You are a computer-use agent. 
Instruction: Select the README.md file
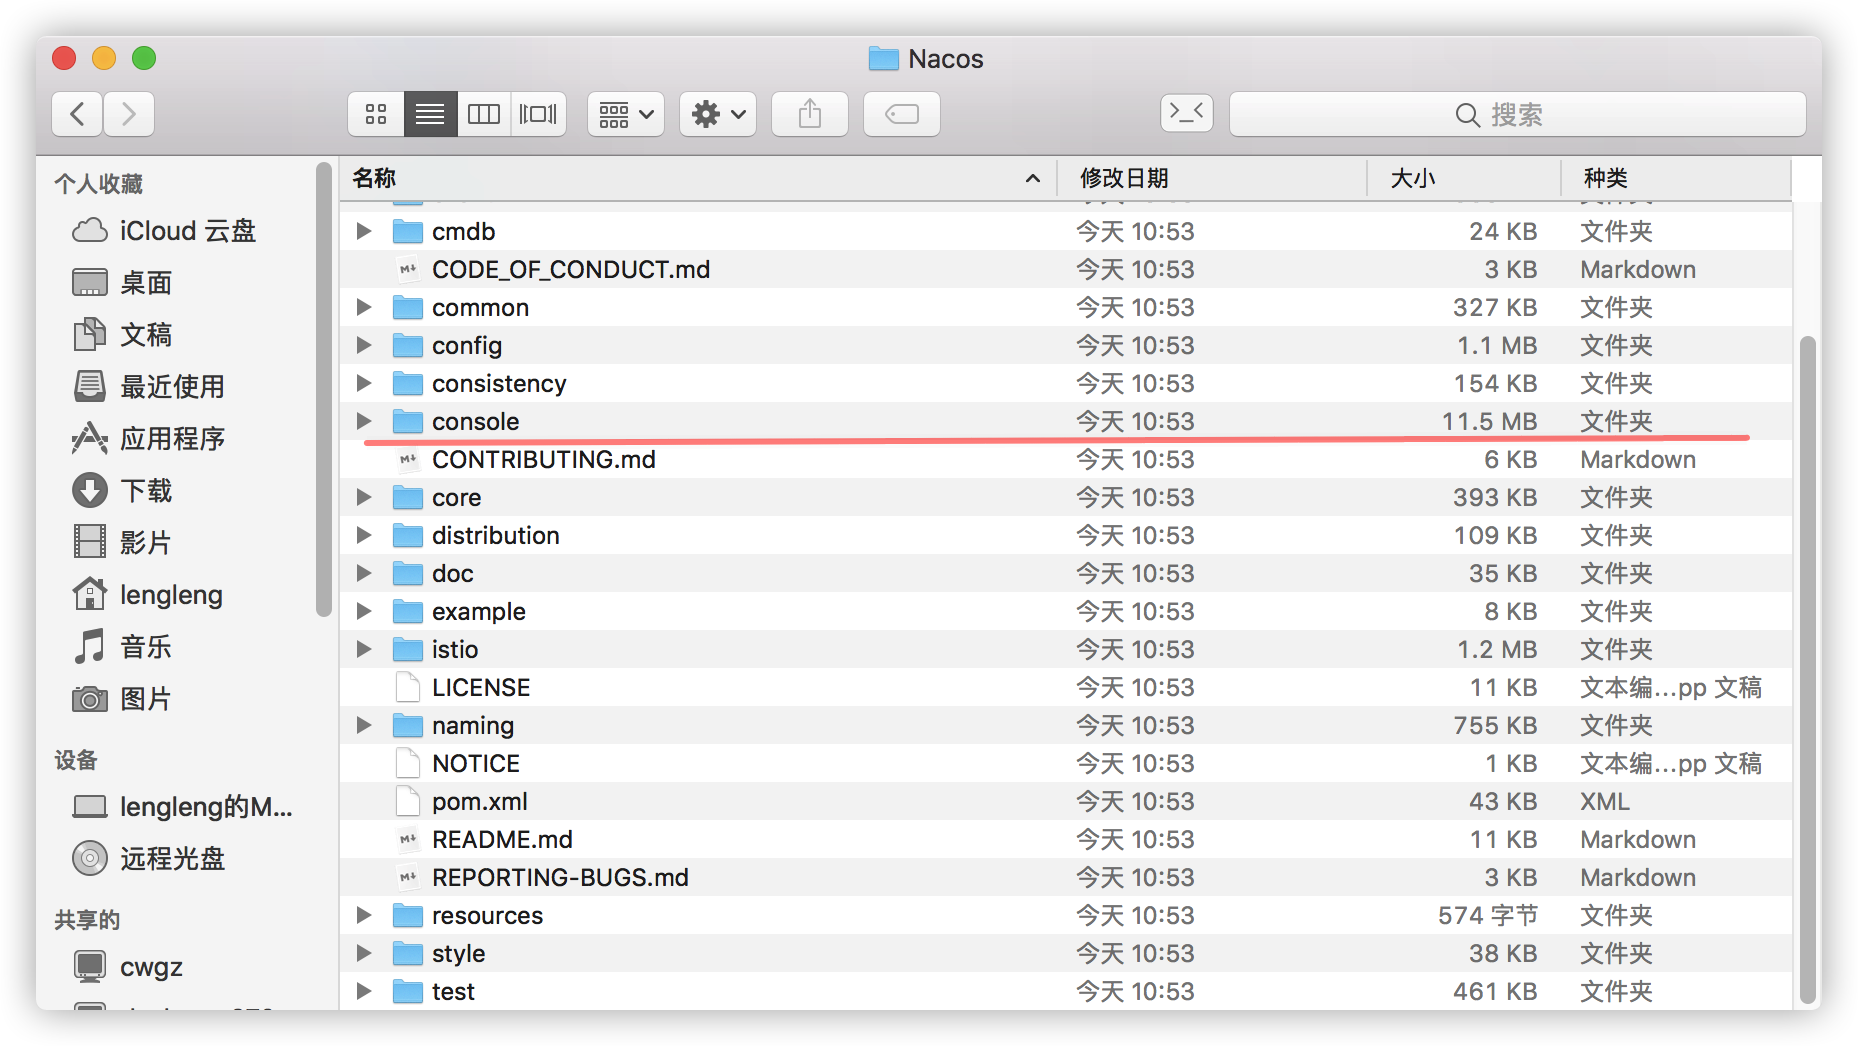(x=1066, y=839)
